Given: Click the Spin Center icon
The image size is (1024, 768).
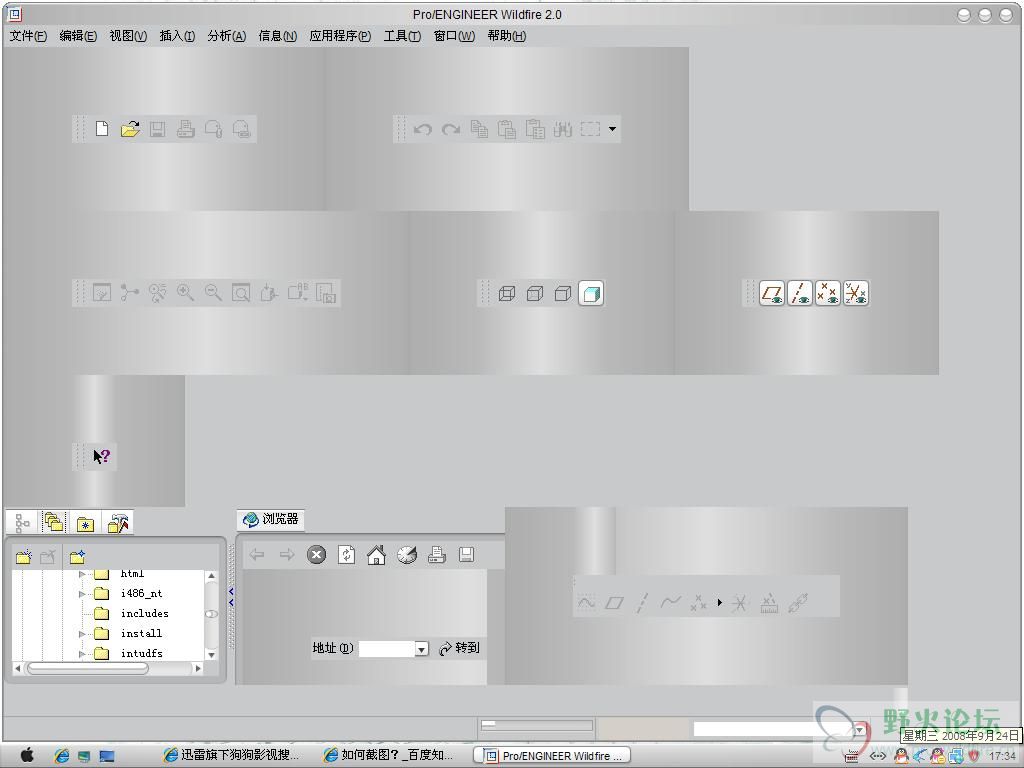Looking at the screenshot, I should point(129,293).
